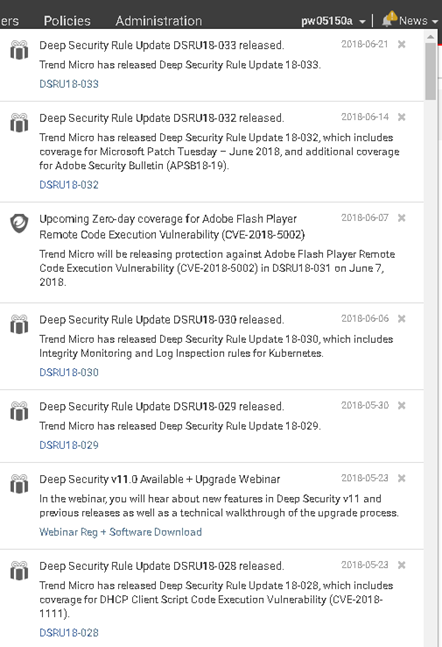Viewport: 442px width, 647px height.
Task: Click the news panel scrollbar thumb
Action: click(430, 71)
